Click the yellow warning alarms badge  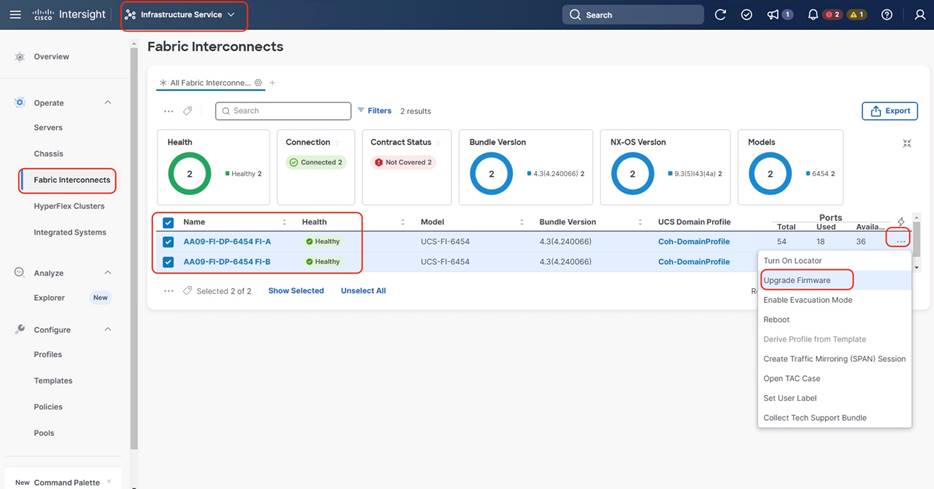[857, 15]
